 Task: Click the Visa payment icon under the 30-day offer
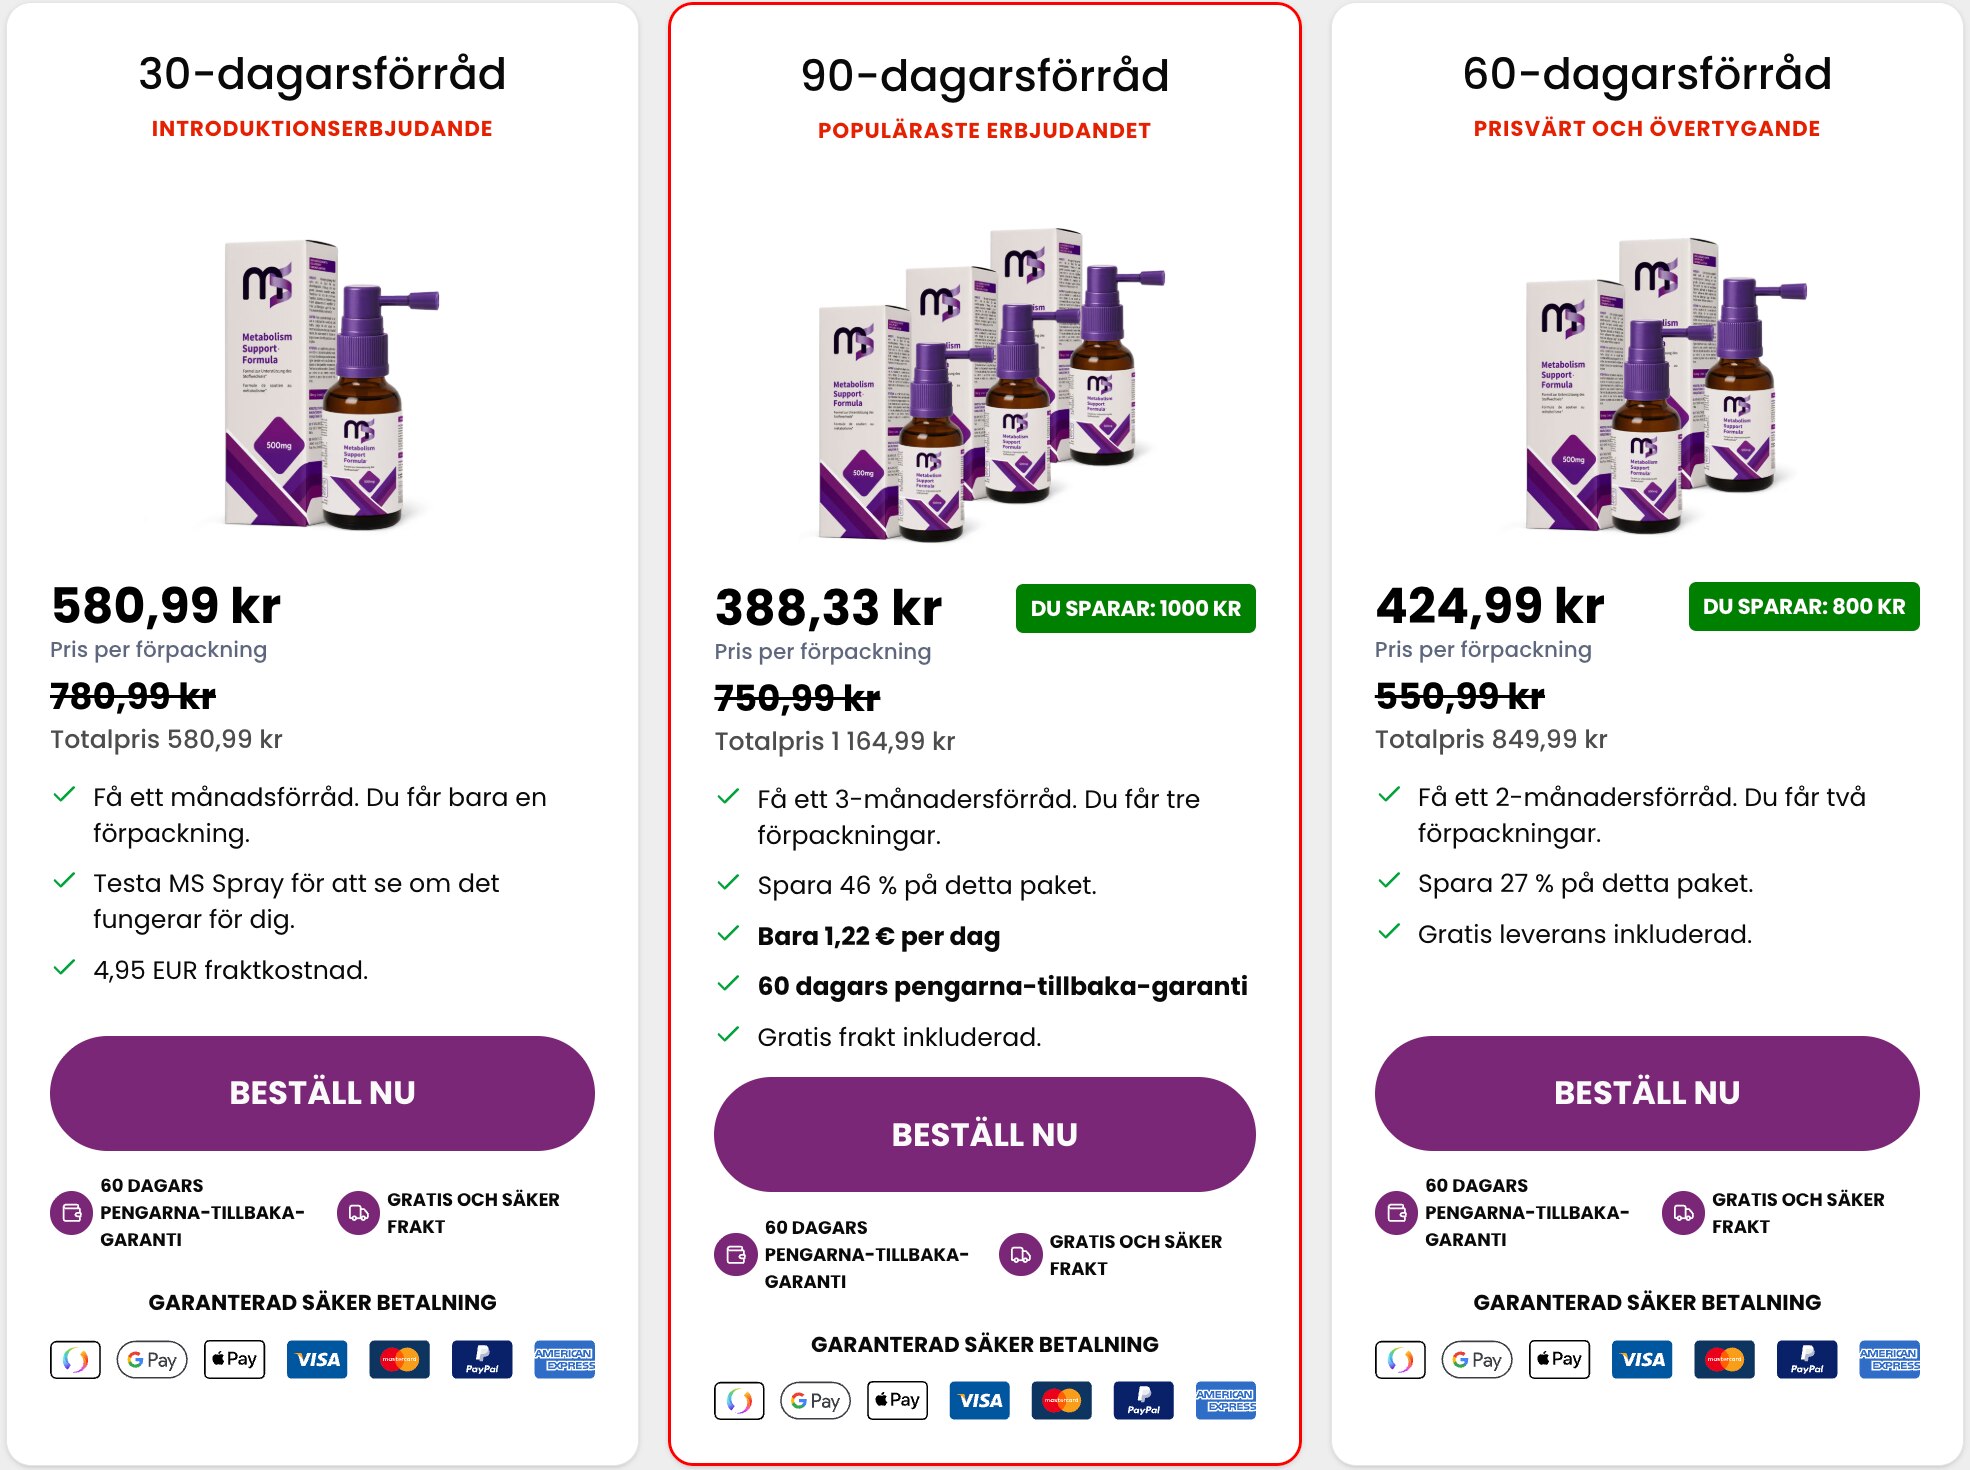click(316, 1359)
